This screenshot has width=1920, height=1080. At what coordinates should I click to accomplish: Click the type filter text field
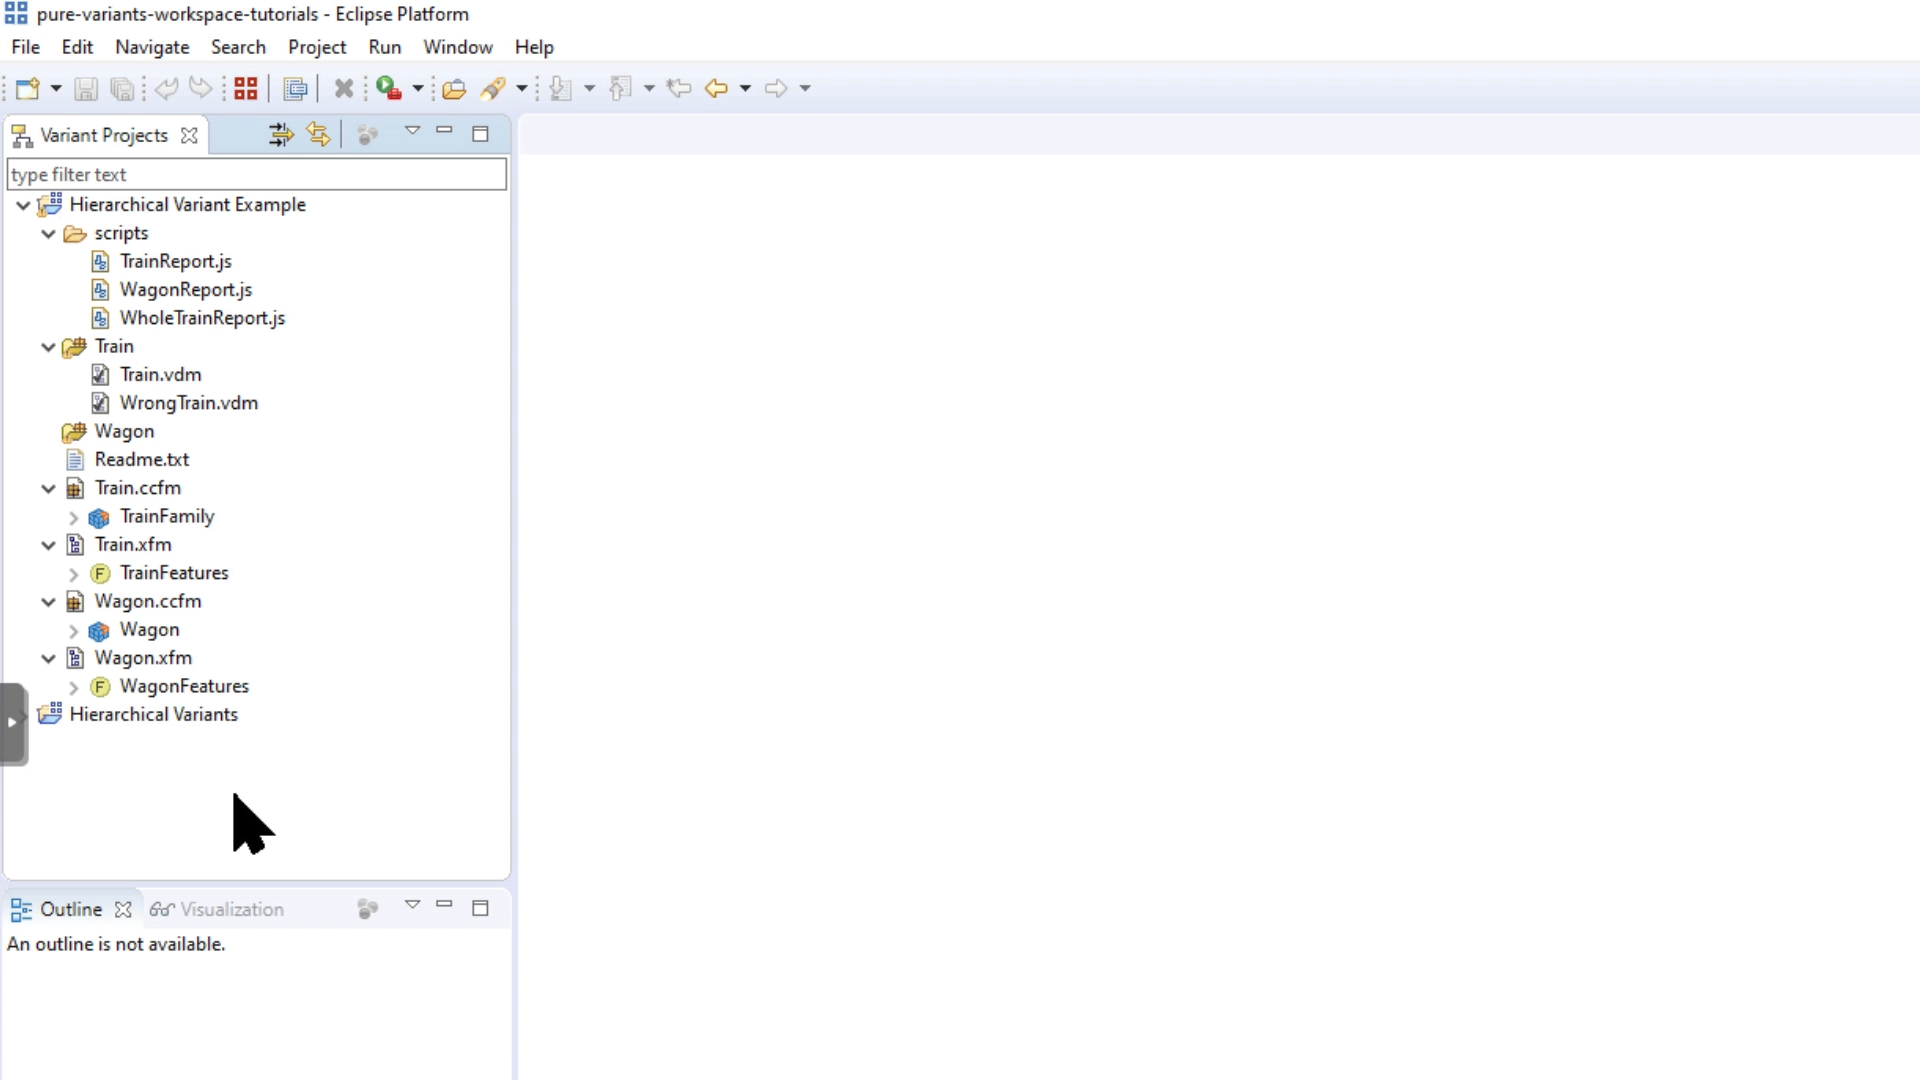(256, 175)
